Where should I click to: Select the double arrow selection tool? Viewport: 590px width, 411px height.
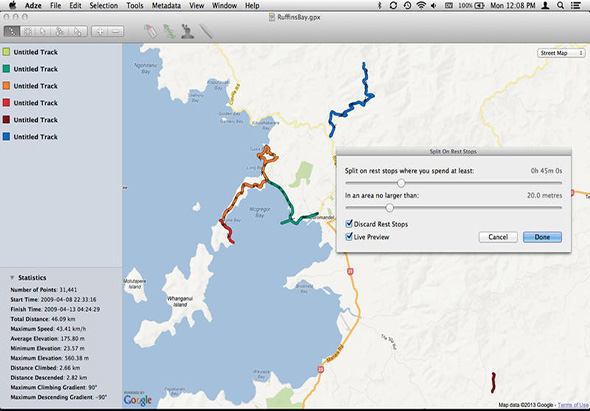click(78, 31)
